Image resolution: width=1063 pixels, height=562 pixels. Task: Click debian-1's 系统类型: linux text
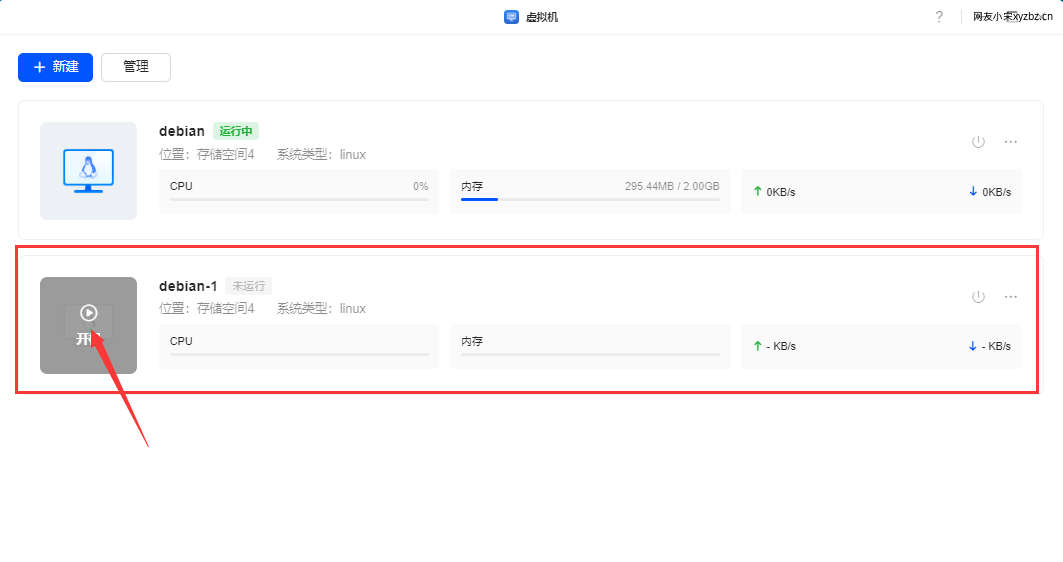(x=321, y=308)
